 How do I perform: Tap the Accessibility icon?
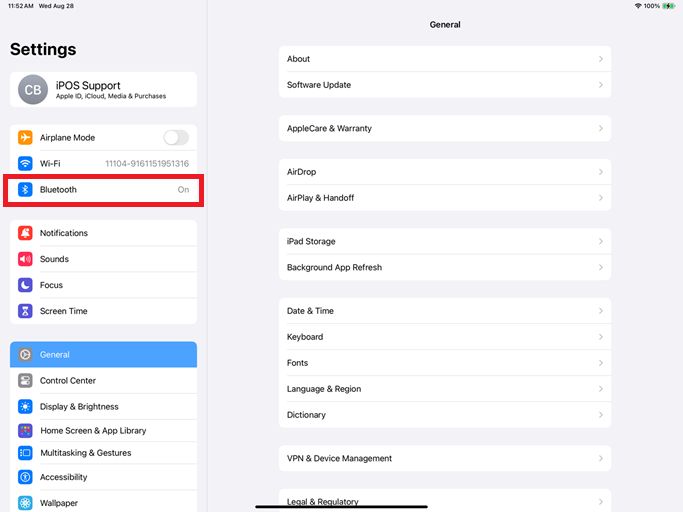click(25, 477)
